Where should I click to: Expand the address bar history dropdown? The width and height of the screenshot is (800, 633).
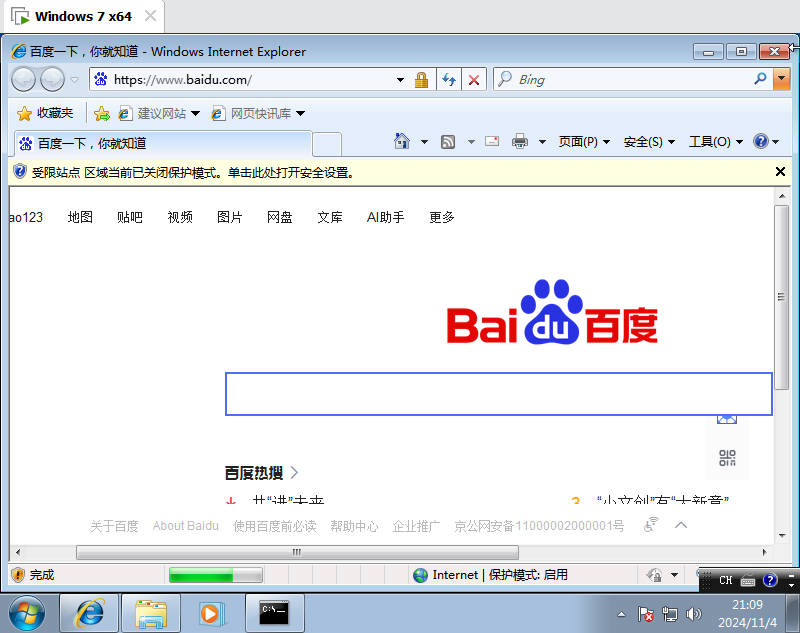point(400,80)
